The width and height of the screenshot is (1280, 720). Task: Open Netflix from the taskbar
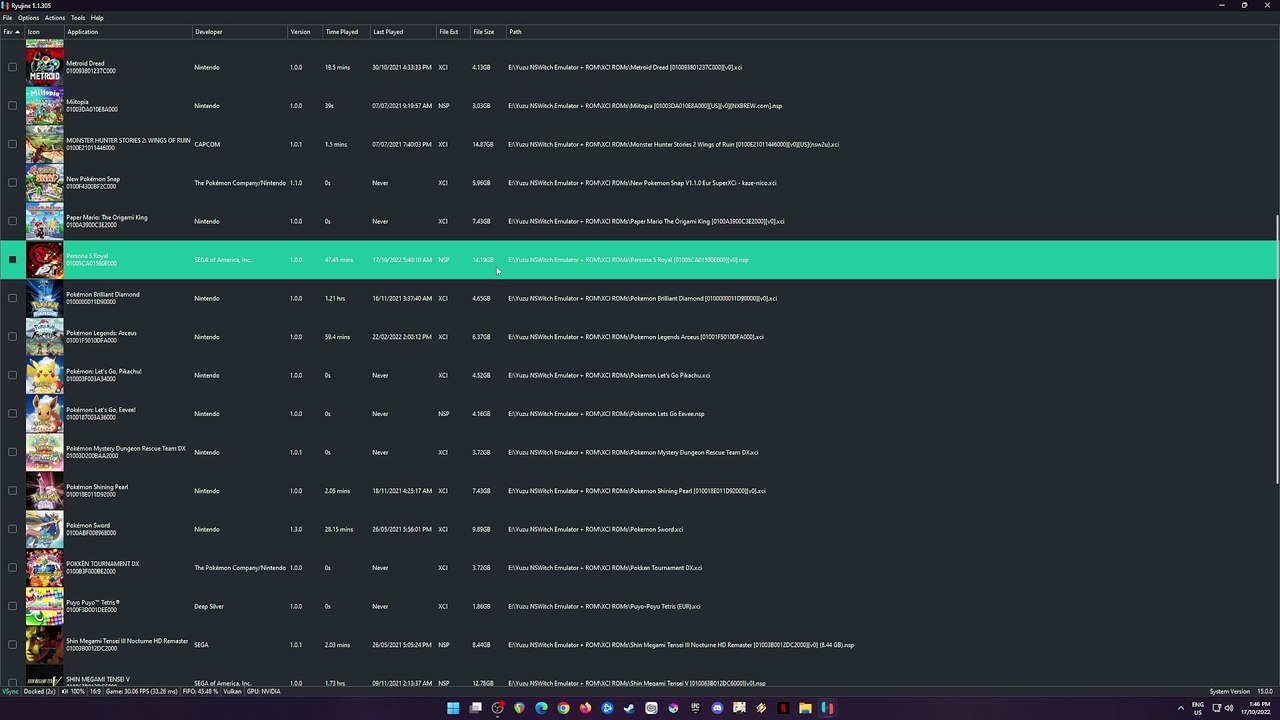783,708
